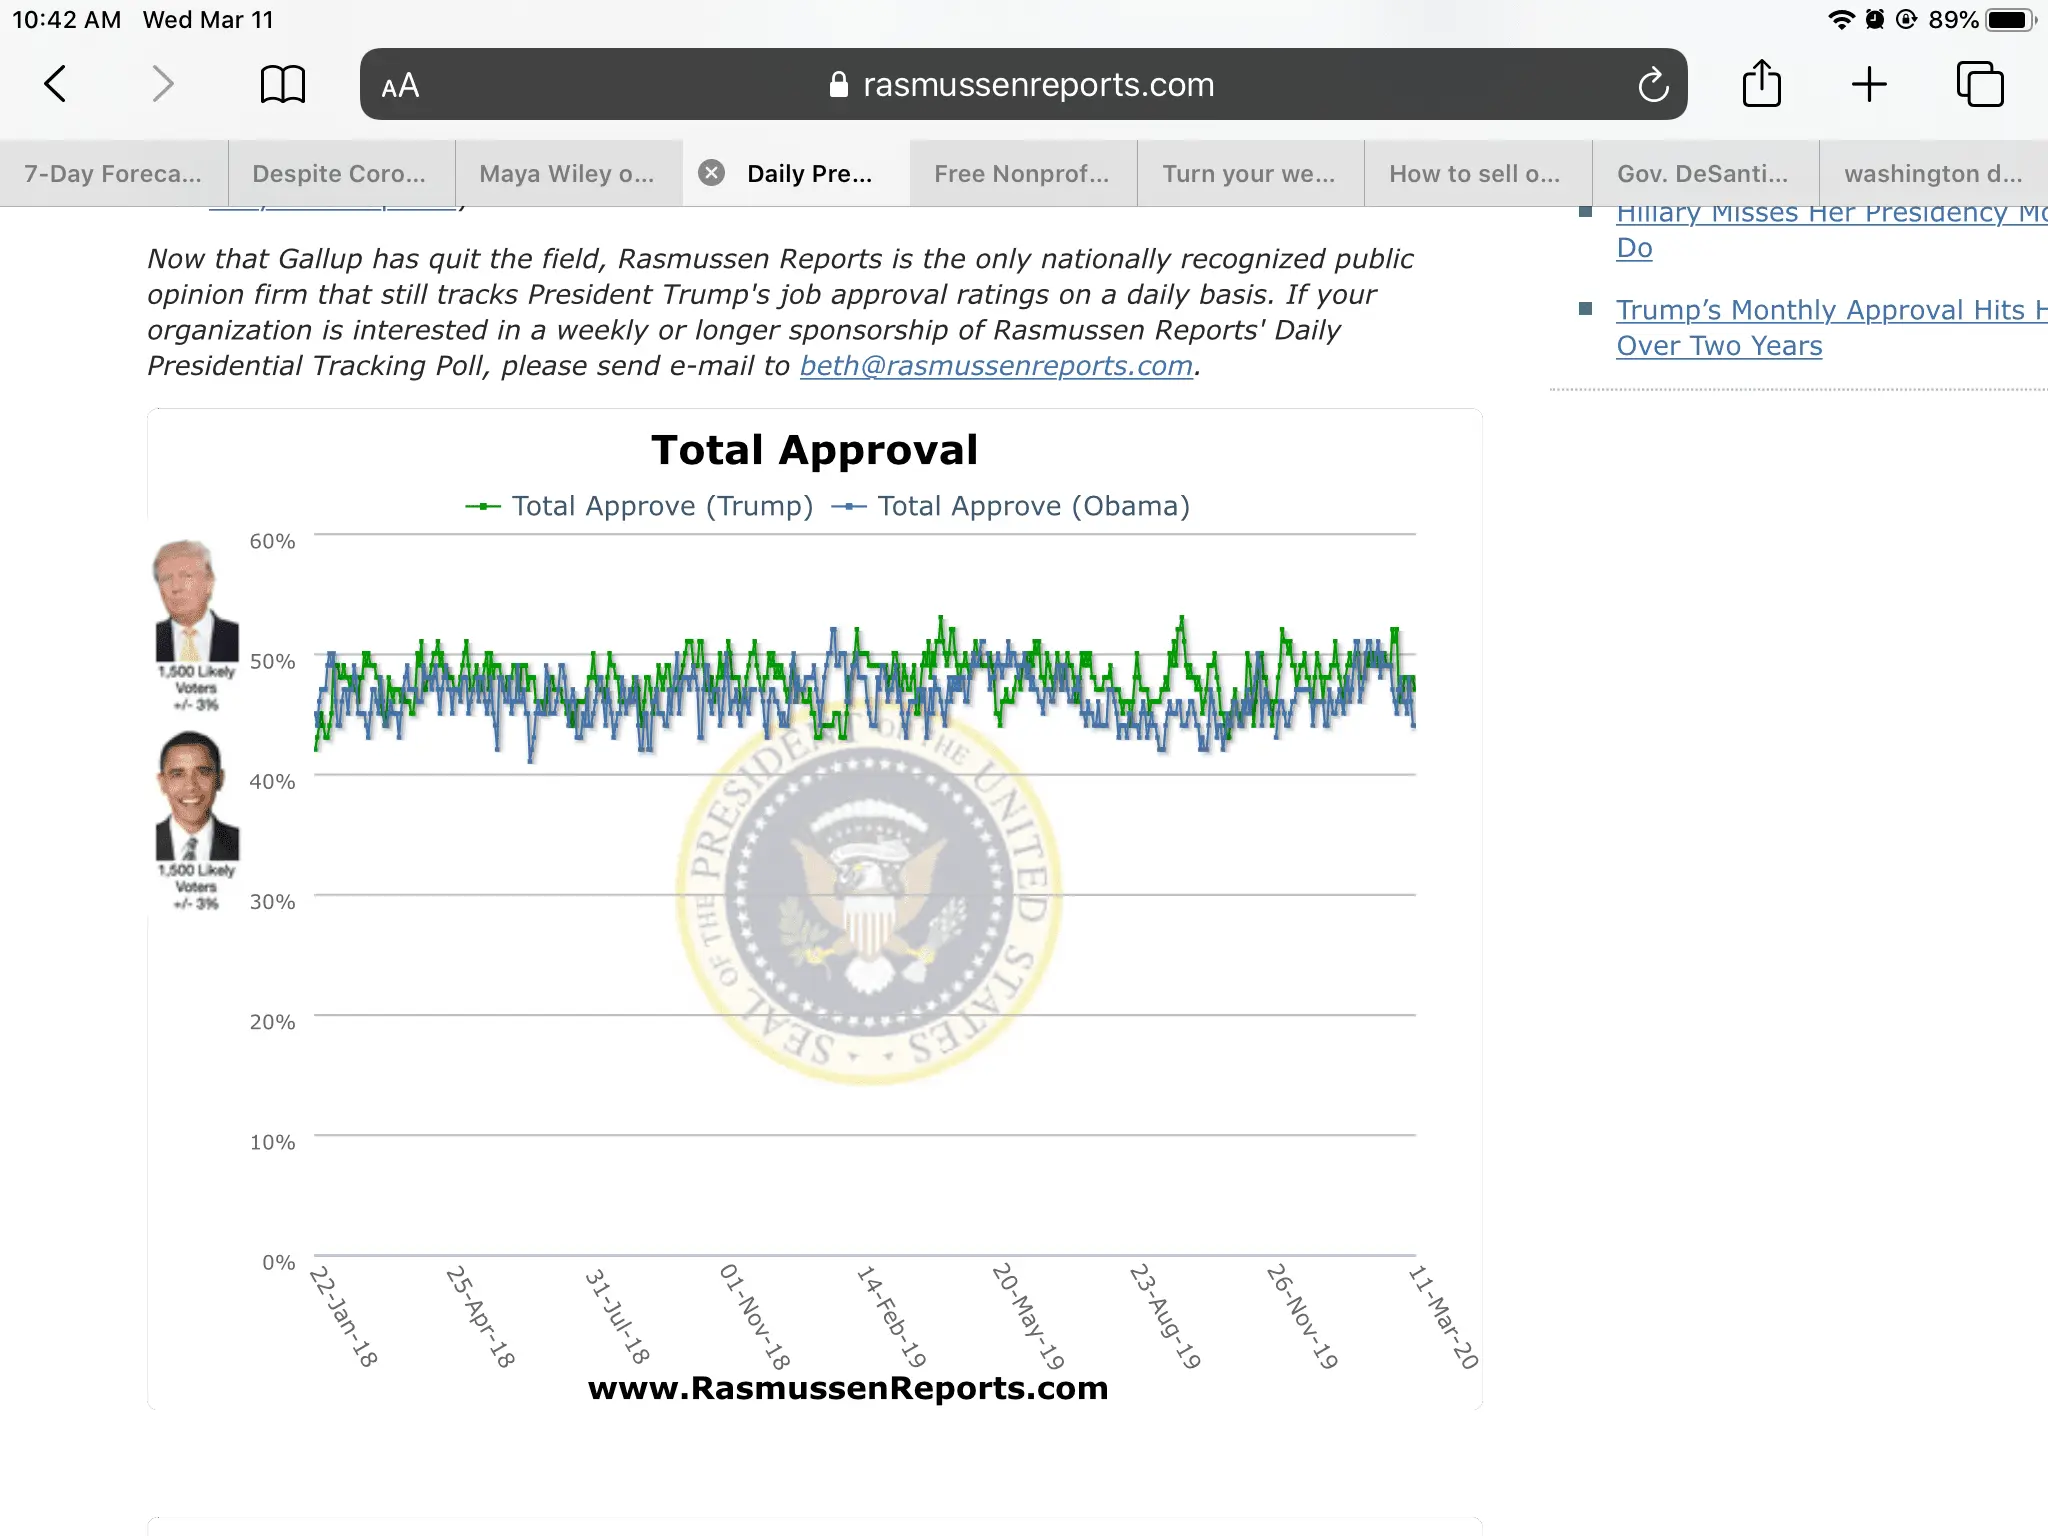Click the 01-Nov-18 axis date label
Image resolution: width=2048 pixels, height=1536 pixels.
coord(755,1317)
